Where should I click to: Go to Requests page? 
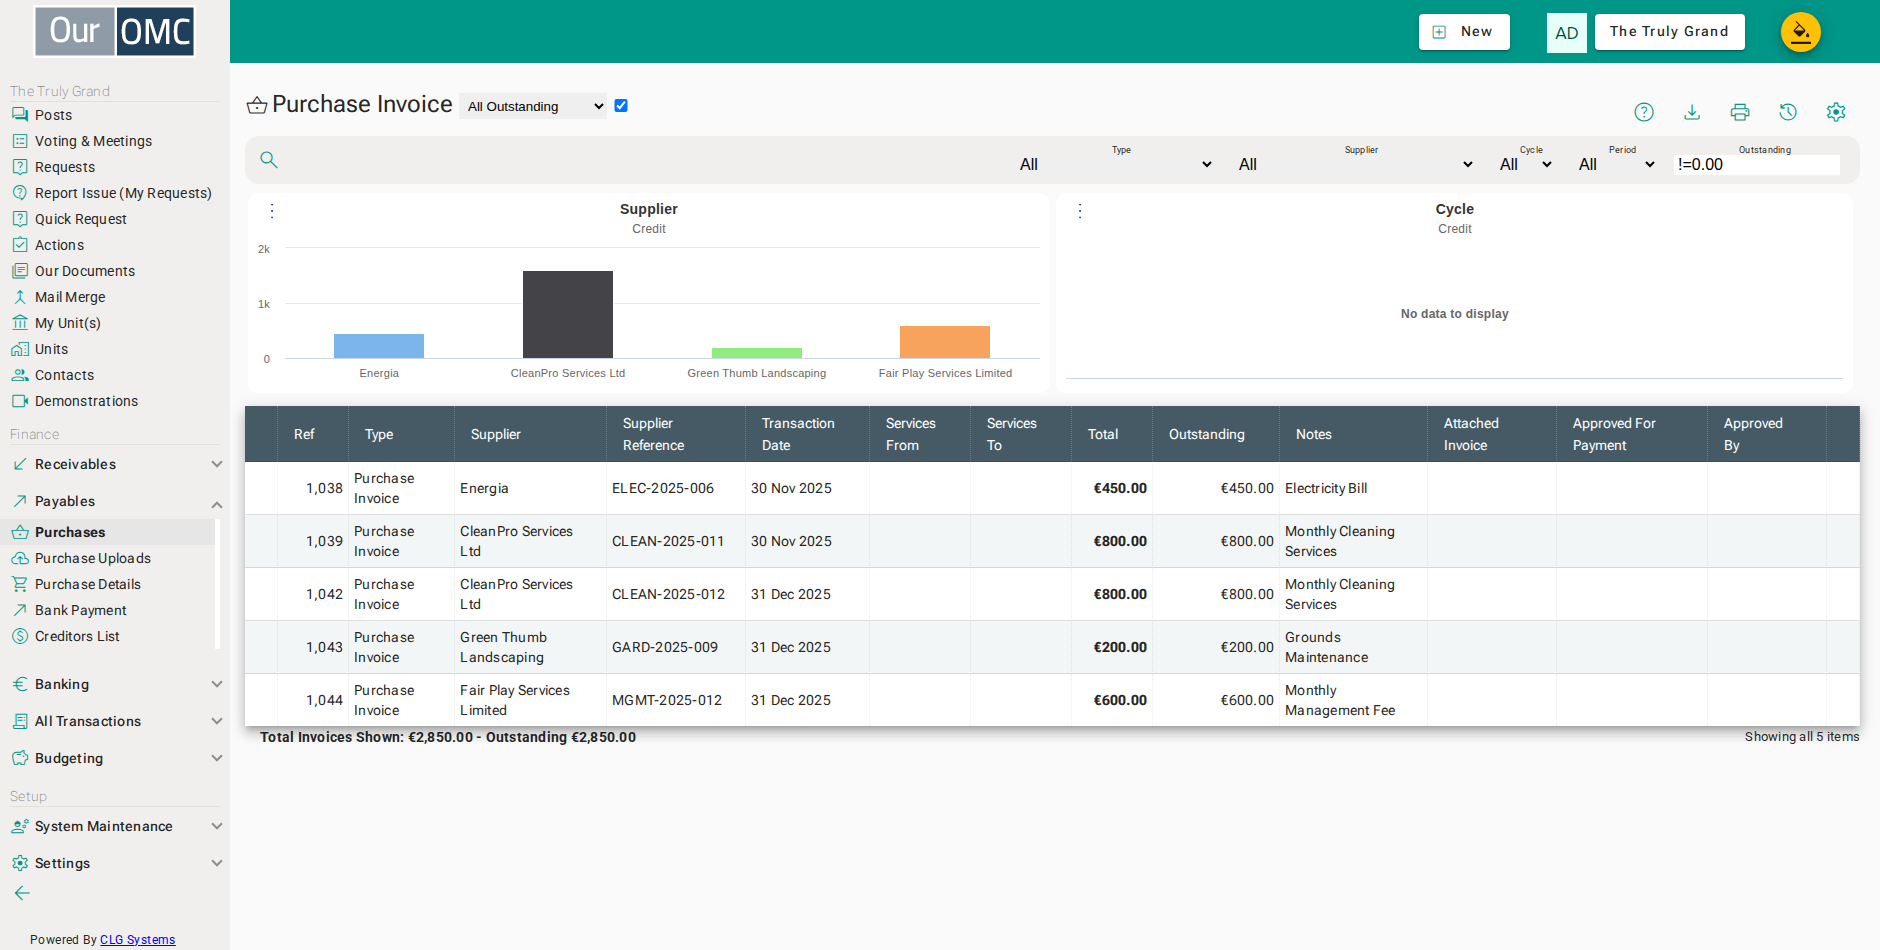click(x=65, y=167)
